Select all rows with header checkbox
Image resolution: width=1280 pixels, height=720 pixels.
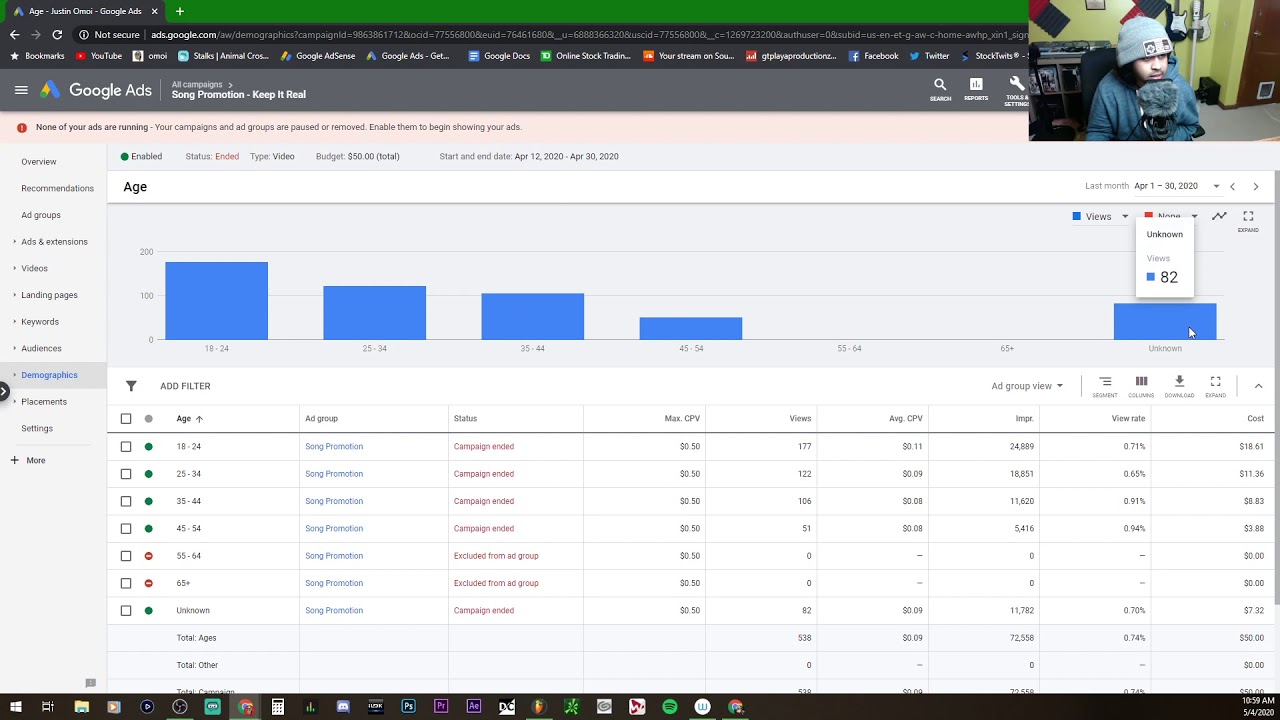[x=126, y=419]
